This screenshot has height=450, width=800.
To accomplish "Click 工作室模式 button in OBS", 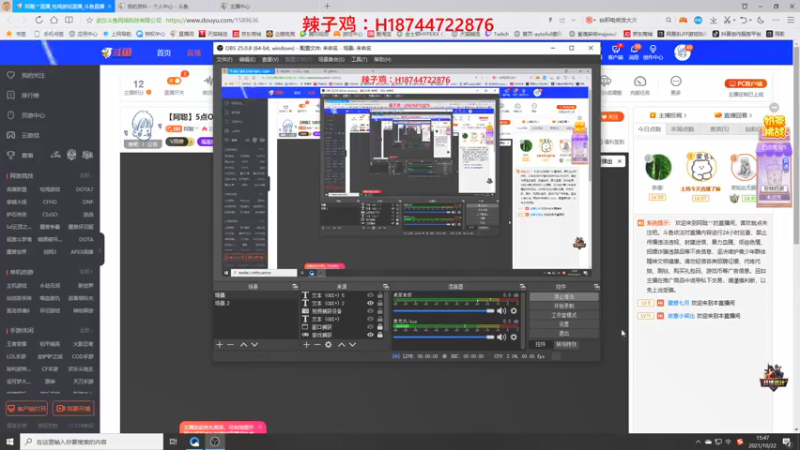I will (564, 315).
